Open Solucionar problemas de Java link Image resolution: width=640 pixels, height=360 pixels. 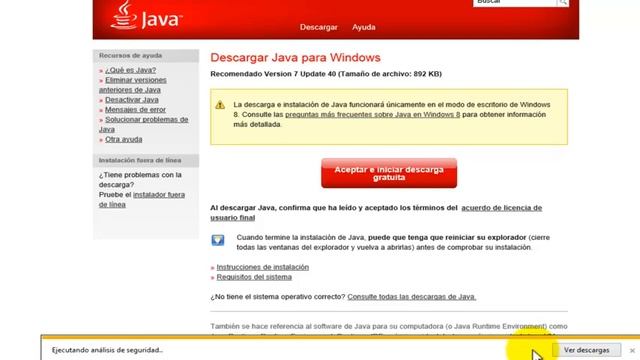coord(144,124)
